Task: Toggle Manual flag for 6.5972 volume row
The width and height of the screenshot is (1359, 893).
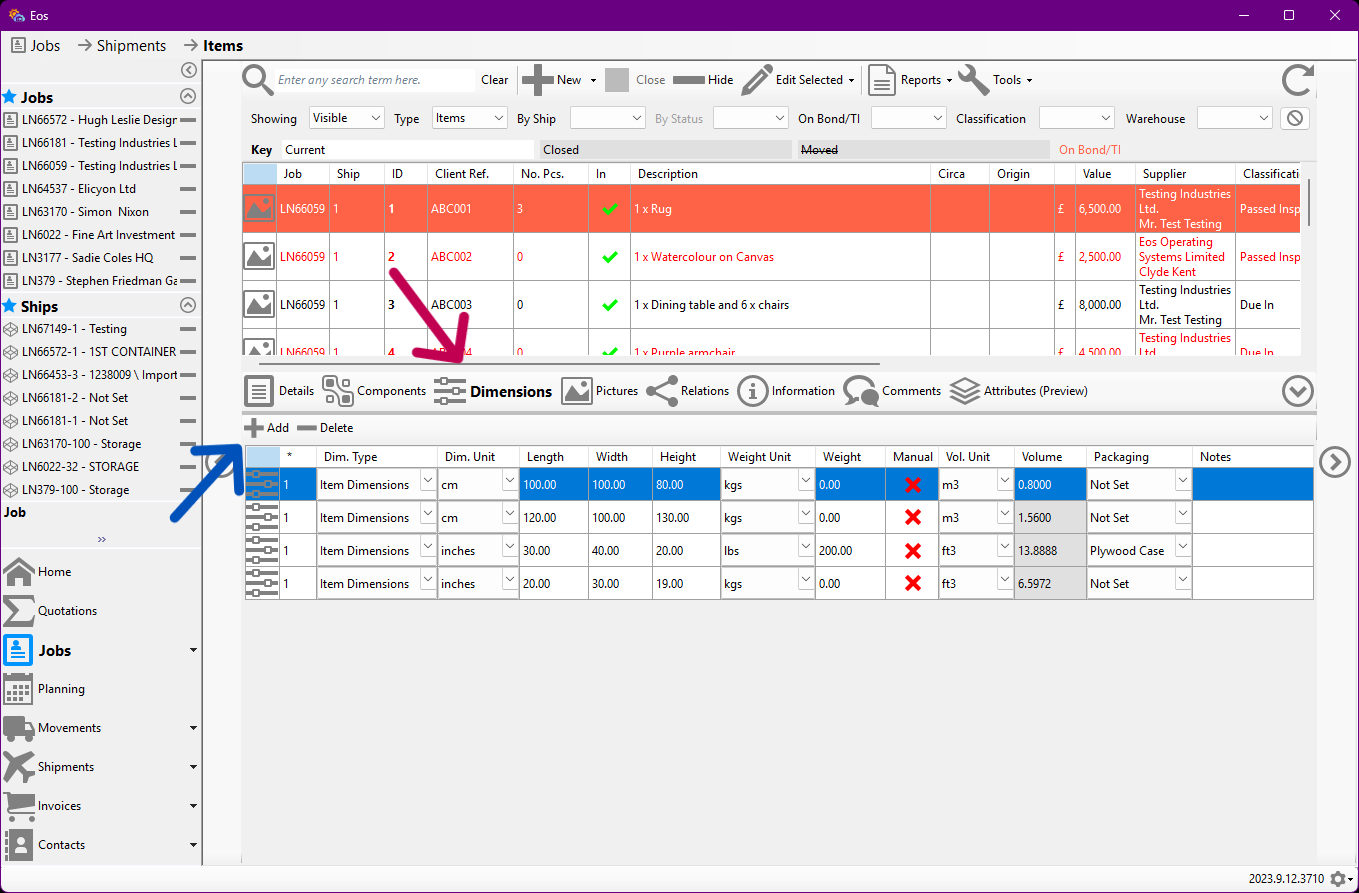Action: (912, 583)
